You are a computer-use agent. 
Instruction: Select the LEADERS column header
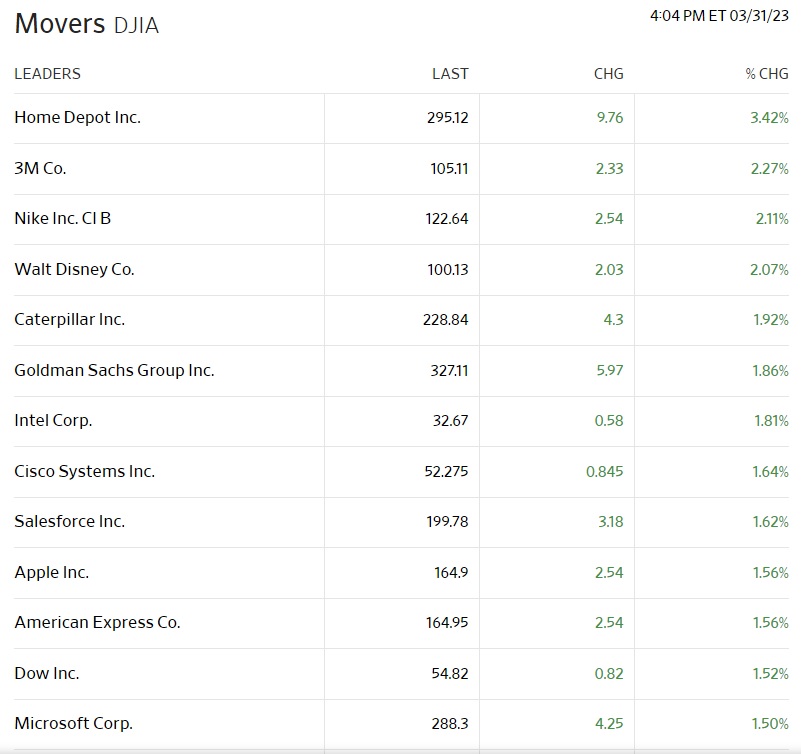pos(48,74)
